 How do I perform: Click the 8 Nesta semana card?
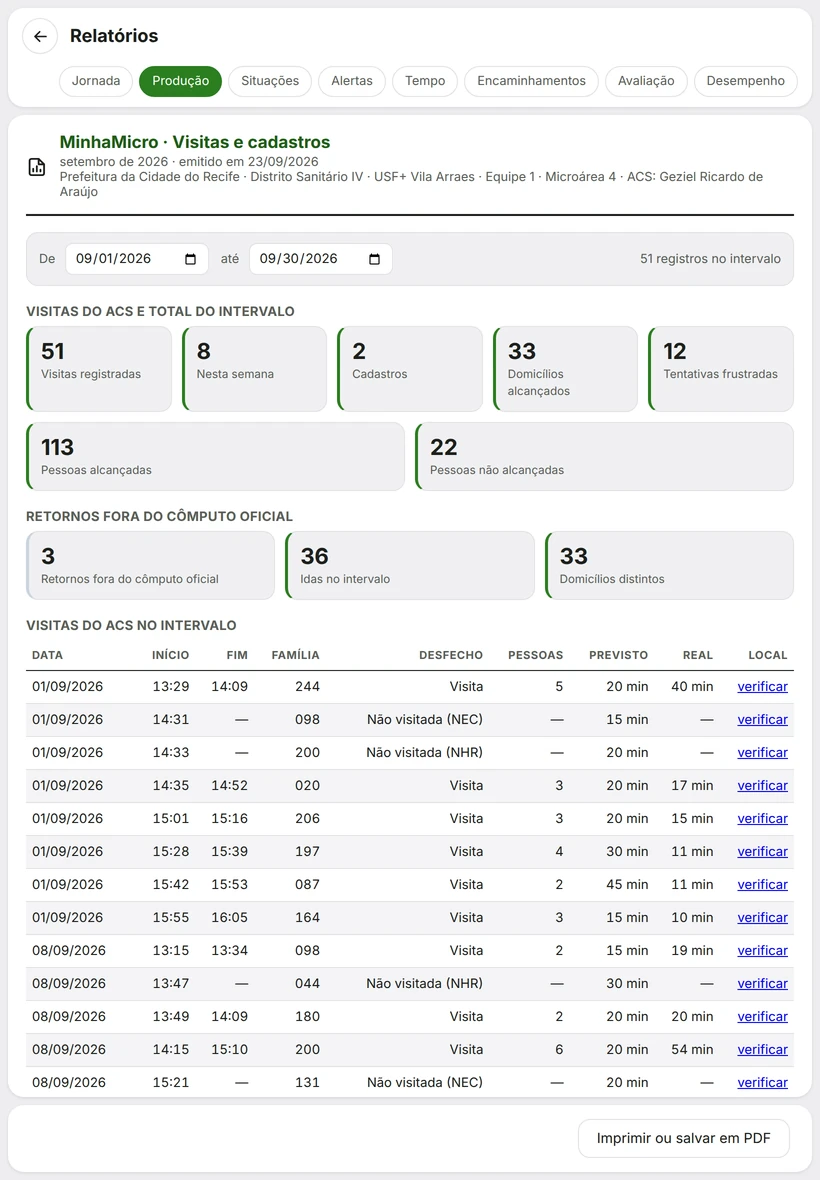(x=254, y=369)
